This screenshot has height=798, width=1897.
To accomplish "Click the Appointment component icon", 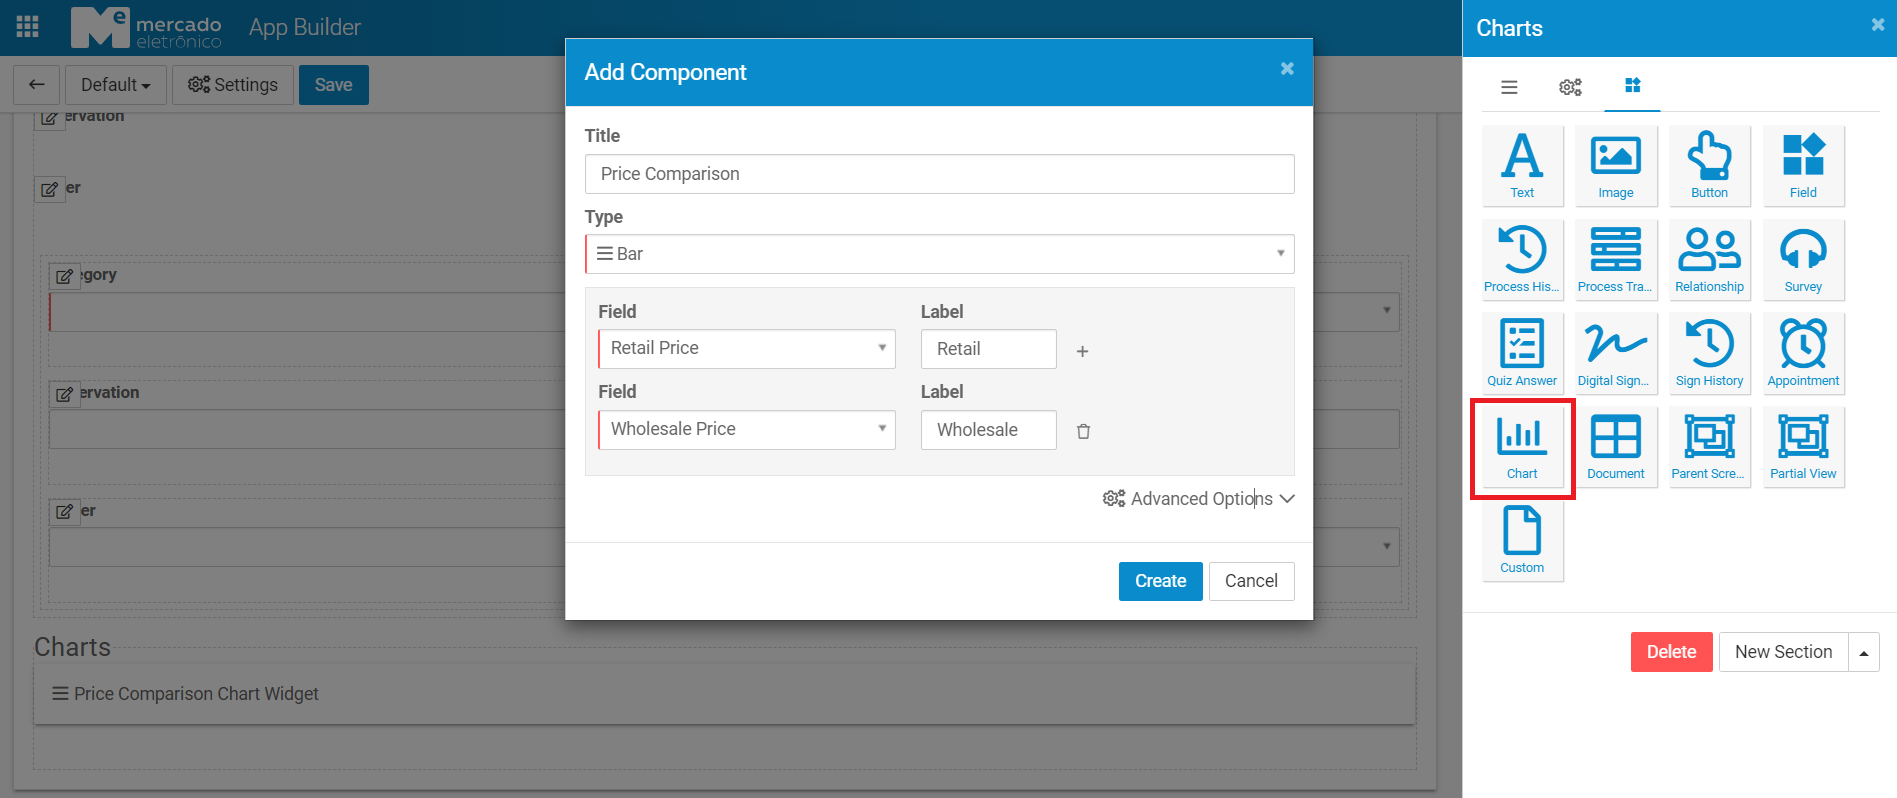I will coord(1803,353).
